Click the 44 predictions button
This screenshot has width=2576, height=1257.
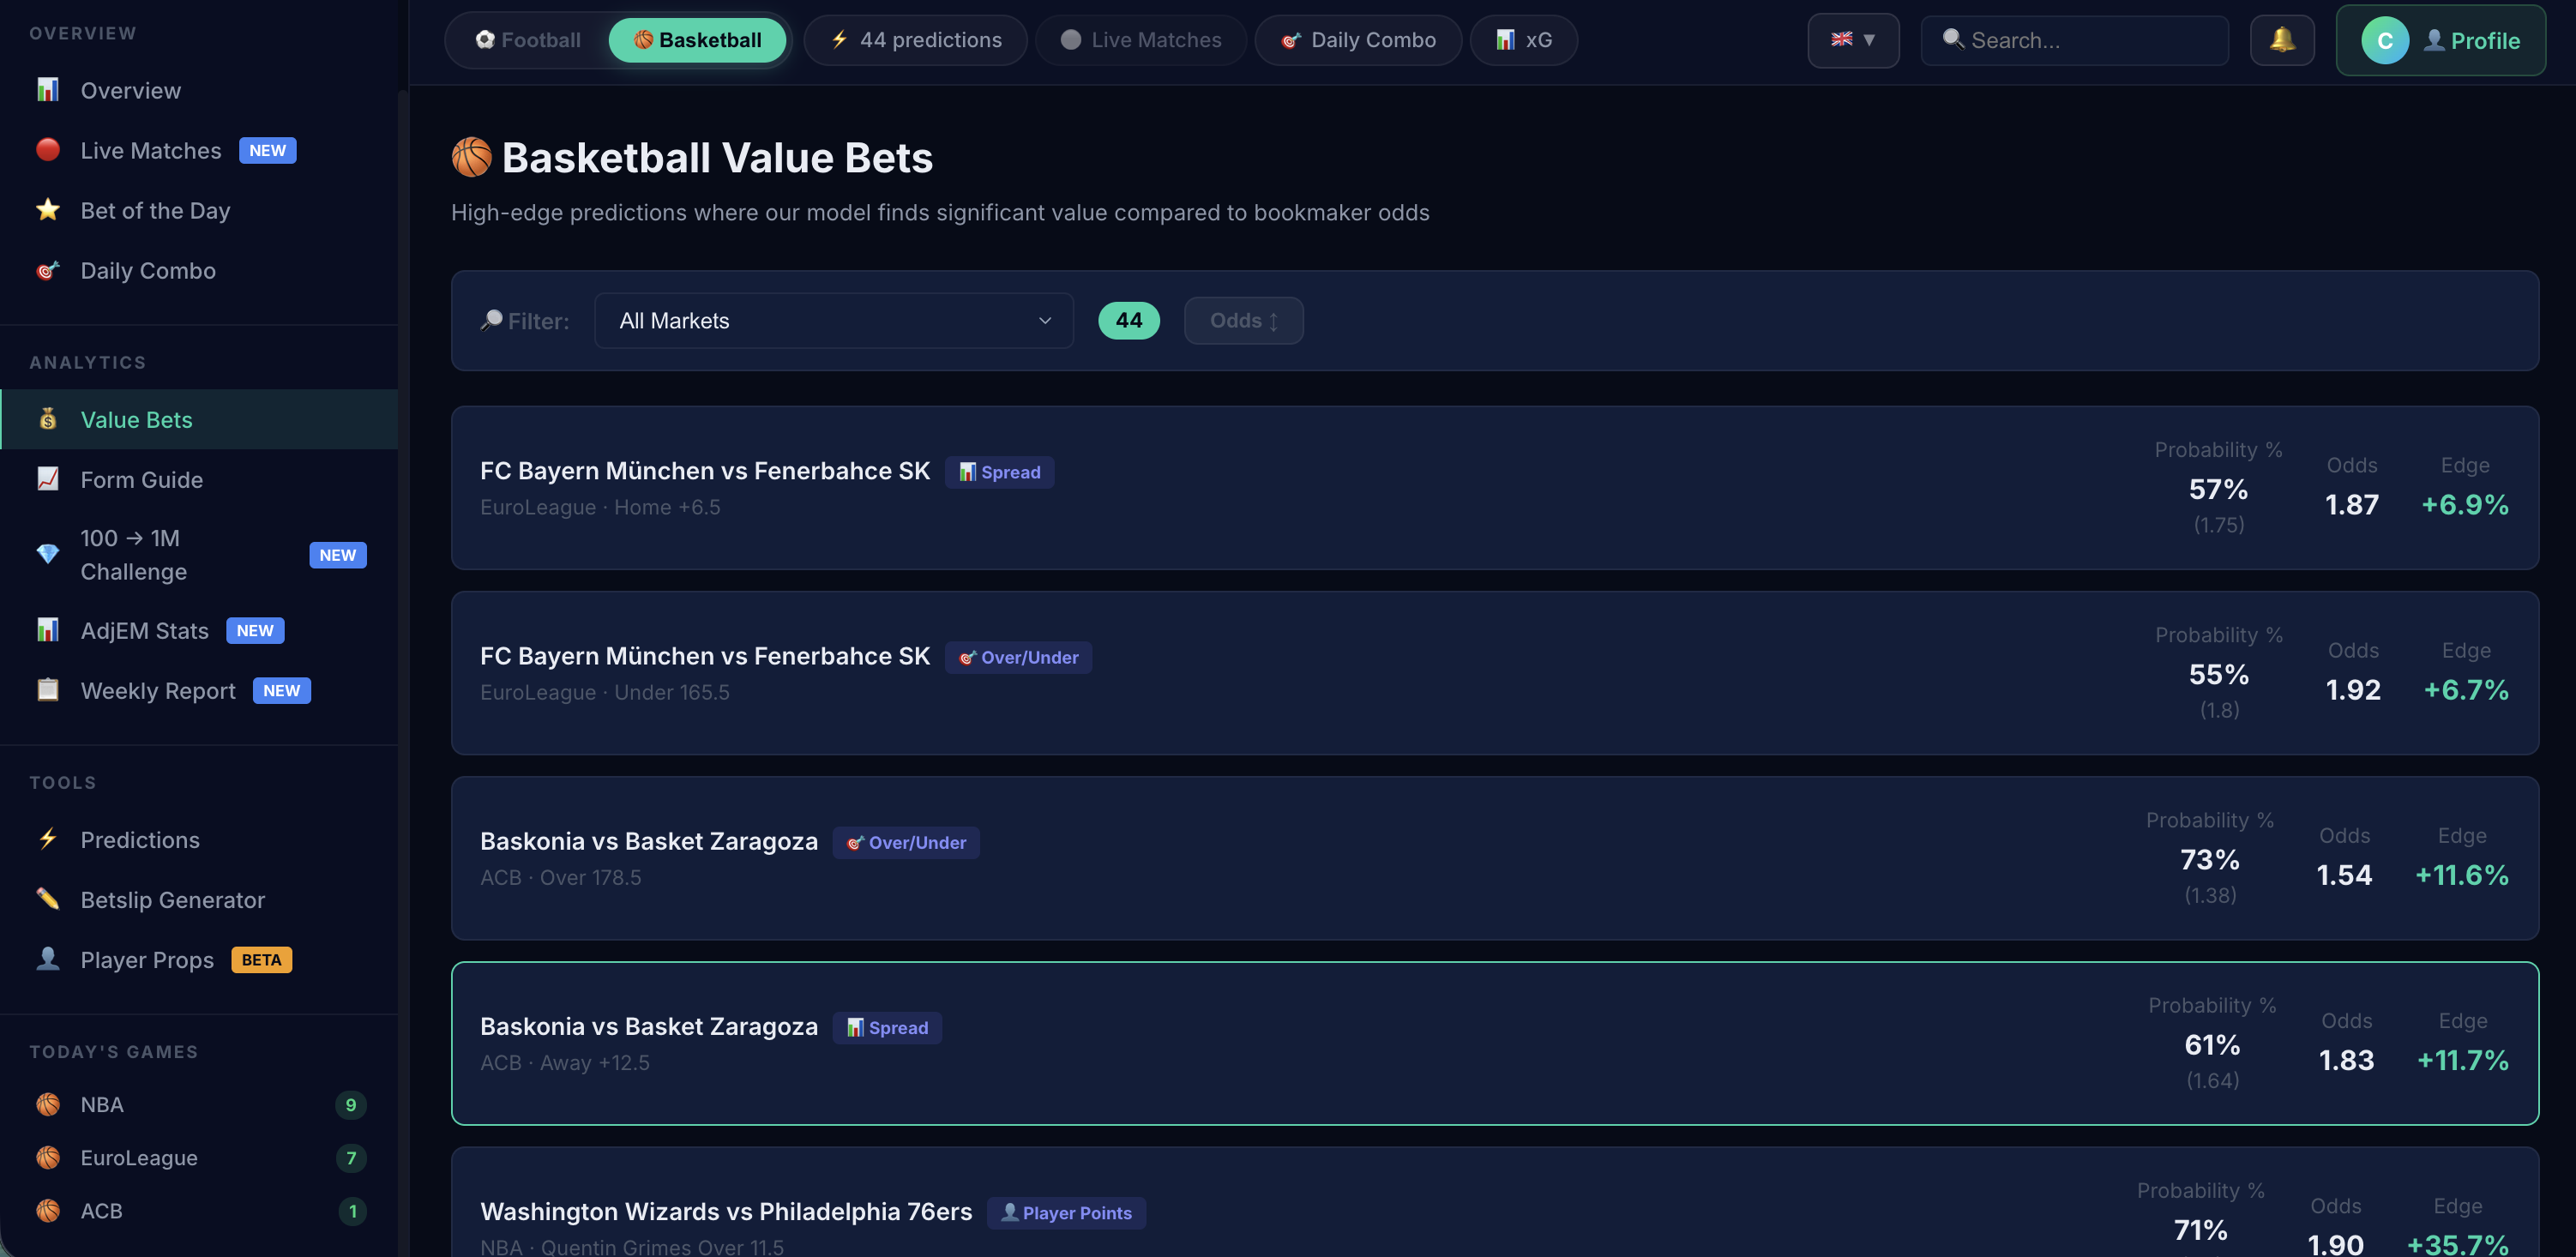915,40
